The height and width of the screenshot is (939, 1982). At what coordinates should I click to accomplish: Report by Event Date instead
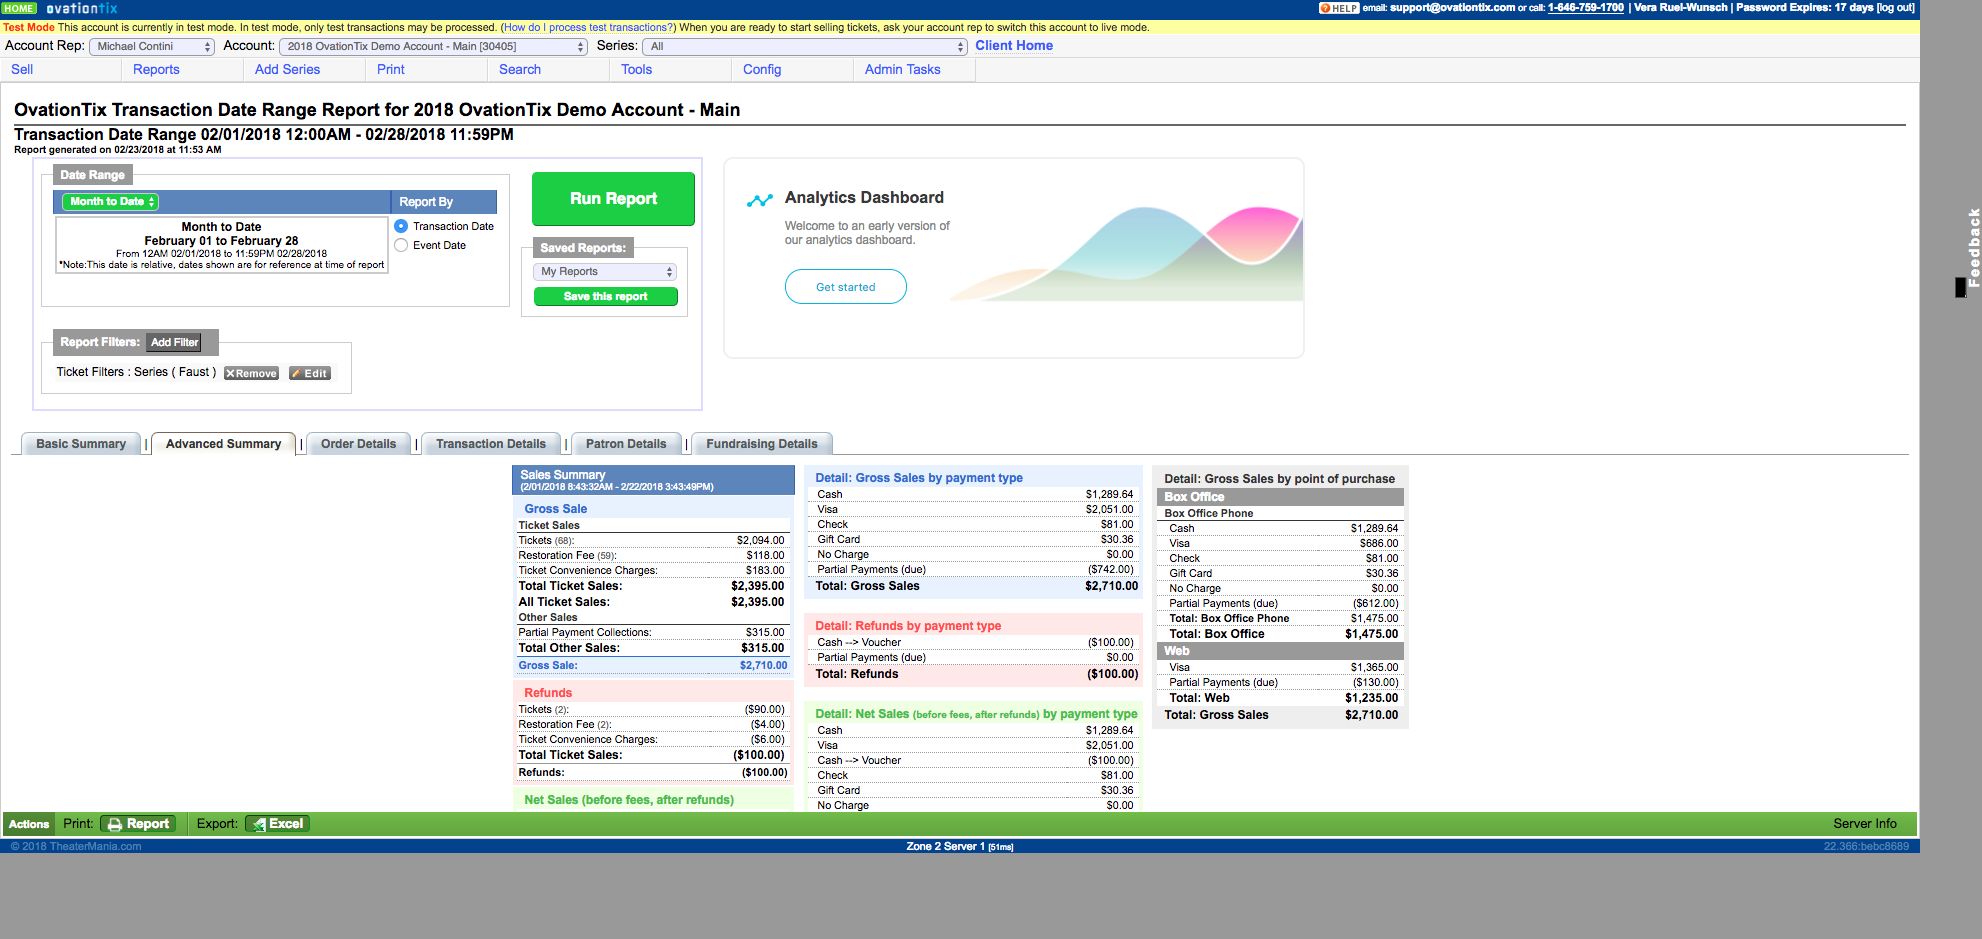click(401, 244)
